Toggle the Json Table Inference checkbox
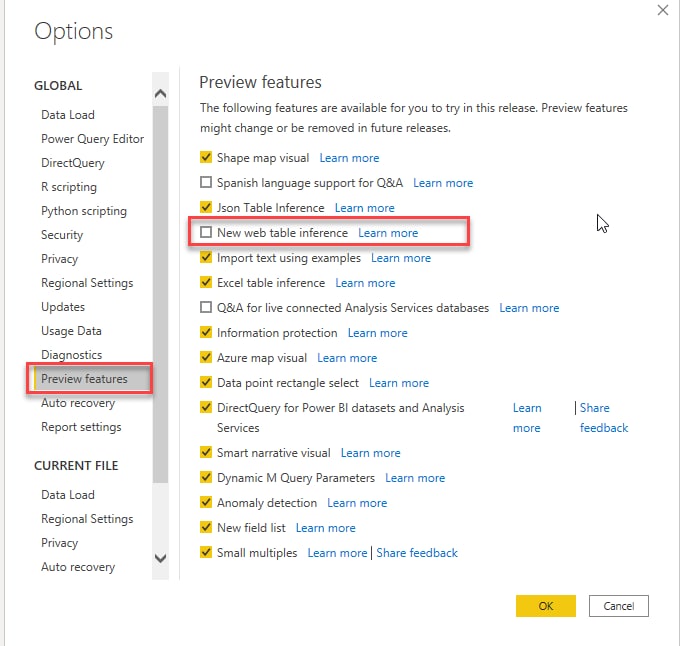 (x=206, y=207)
